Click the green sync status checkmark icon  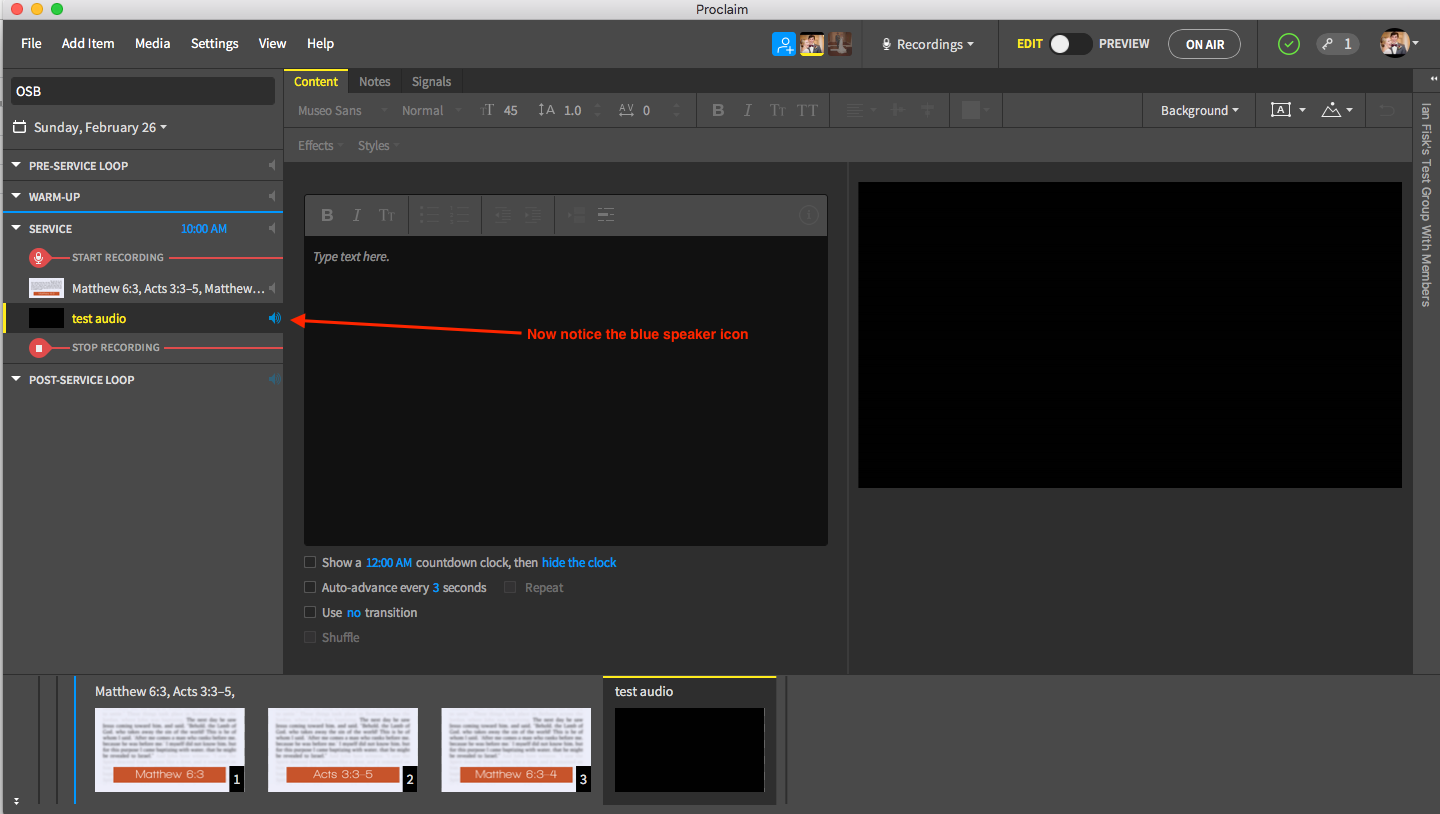click(x=1289, y=44)
